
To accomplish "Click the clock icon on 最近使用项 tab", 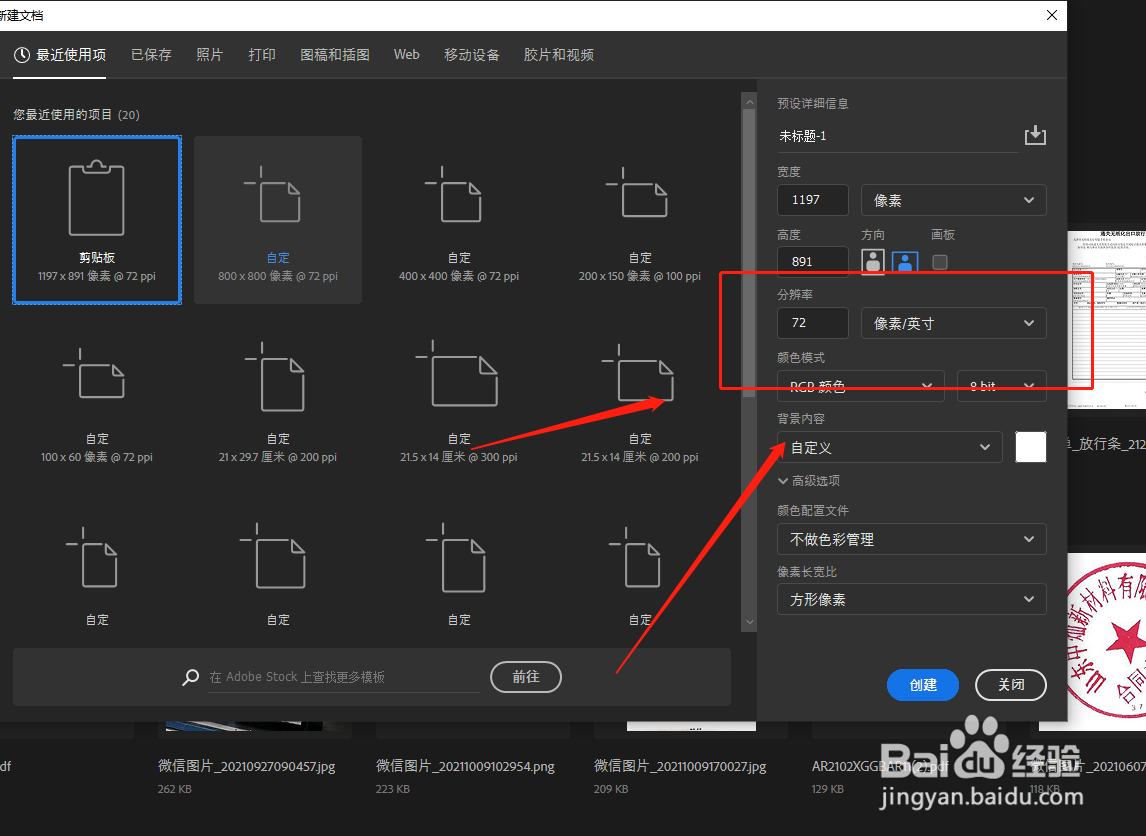I will (x=23, y=55).
